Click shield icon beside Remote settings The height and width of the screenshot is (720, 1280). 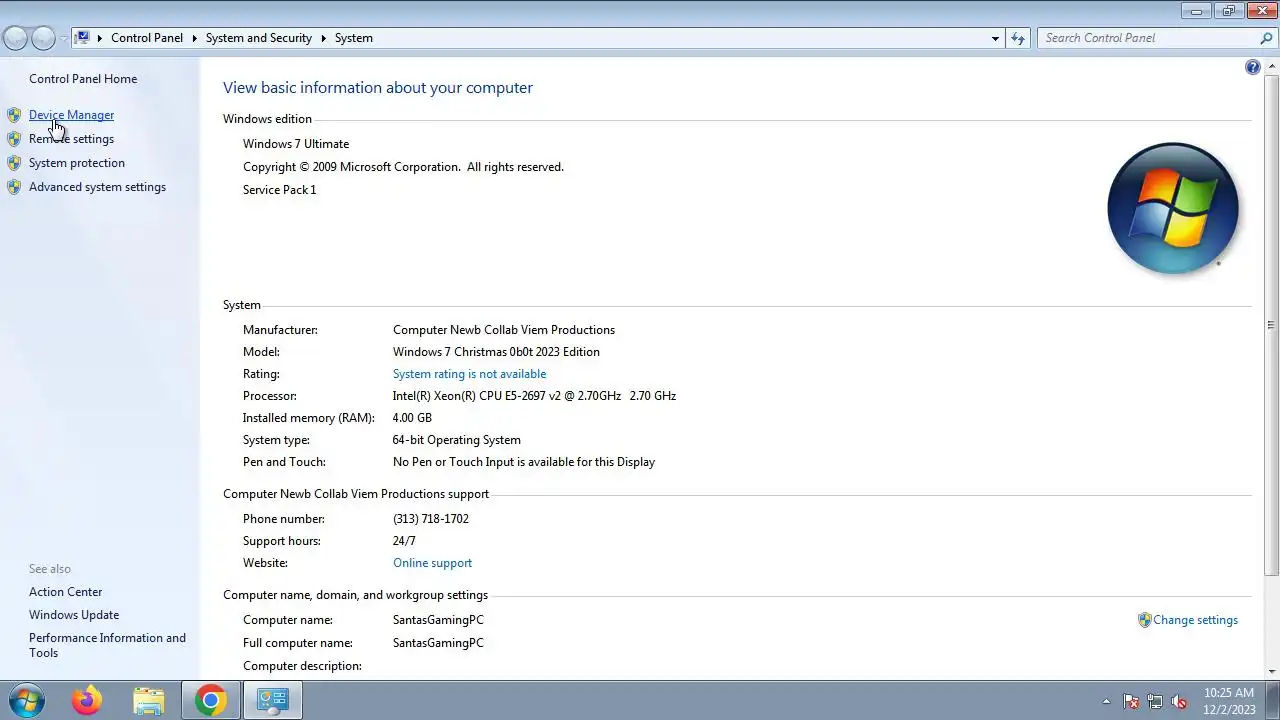pos(14,139)
